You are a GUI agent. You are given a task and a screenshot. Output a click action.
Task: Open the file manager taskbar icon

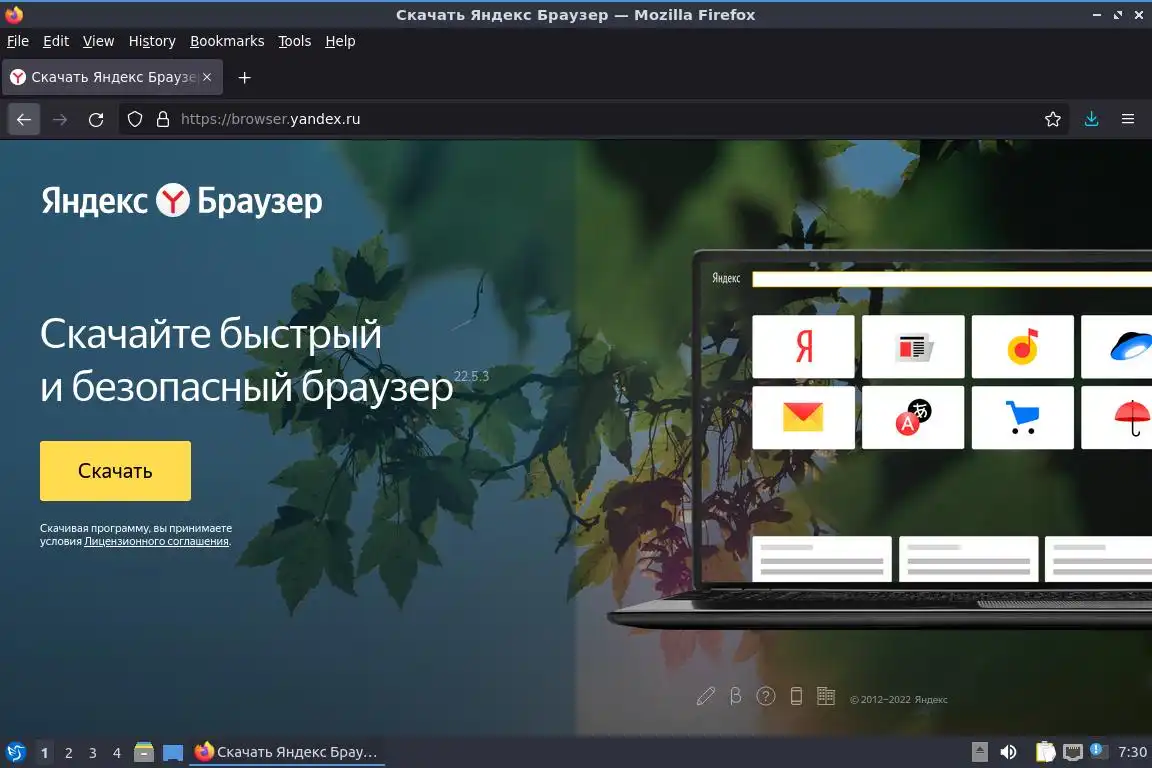(x=144, y=752)
